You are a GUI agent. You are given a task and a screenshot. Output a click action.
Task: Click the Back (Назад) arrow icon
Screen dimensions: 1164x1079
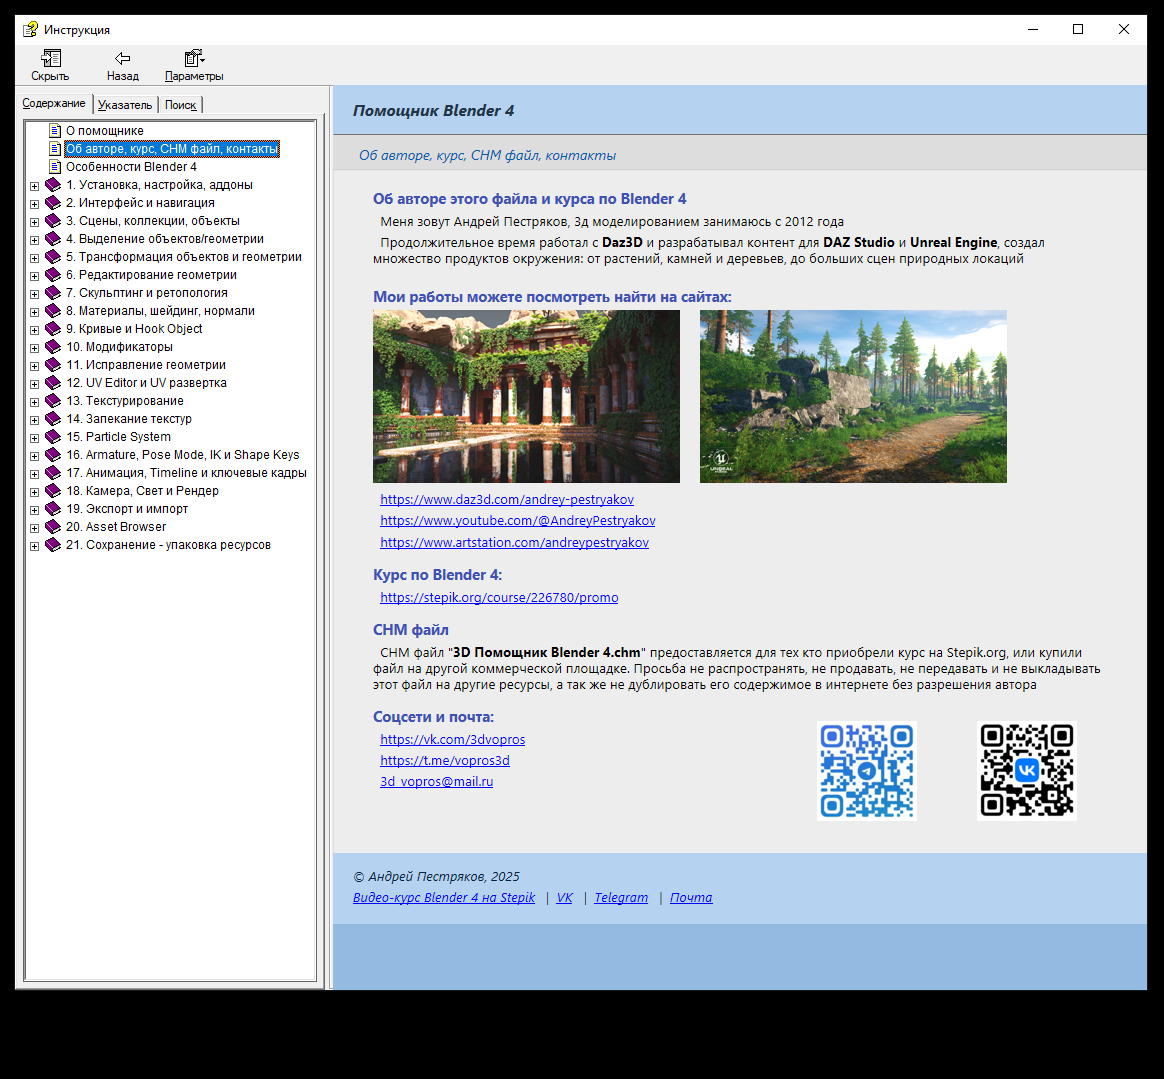pyautogui.click(x=122, y=59)
